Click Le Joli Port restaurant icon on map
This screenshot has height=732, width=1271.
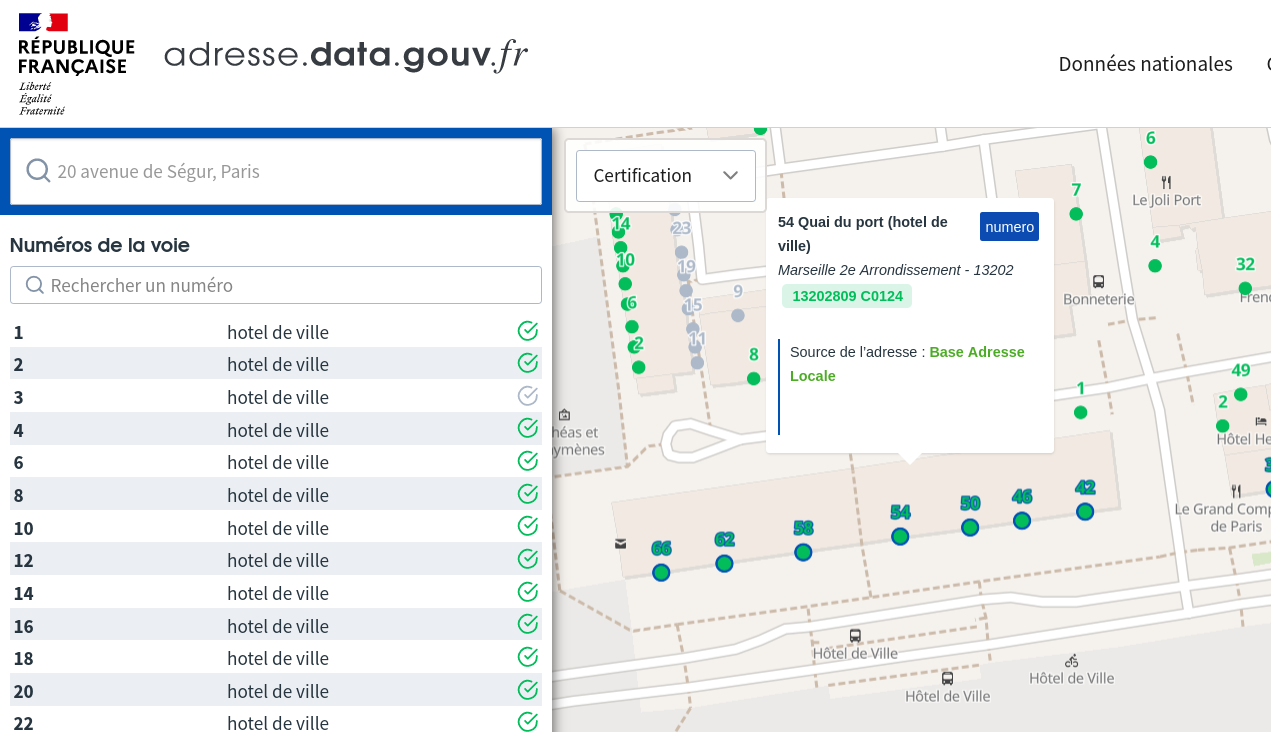1166,182
